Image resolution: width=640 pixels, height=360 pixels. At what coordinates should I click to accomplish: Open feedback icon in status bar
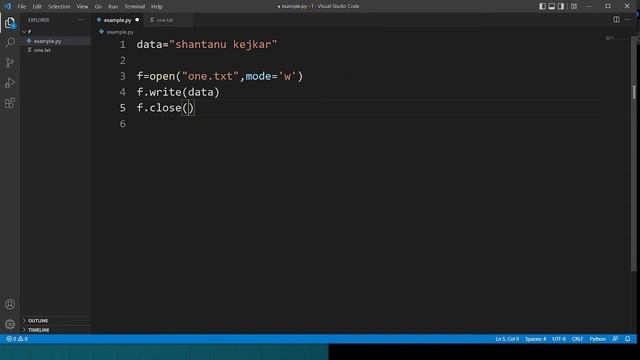(x=615, y=339)
